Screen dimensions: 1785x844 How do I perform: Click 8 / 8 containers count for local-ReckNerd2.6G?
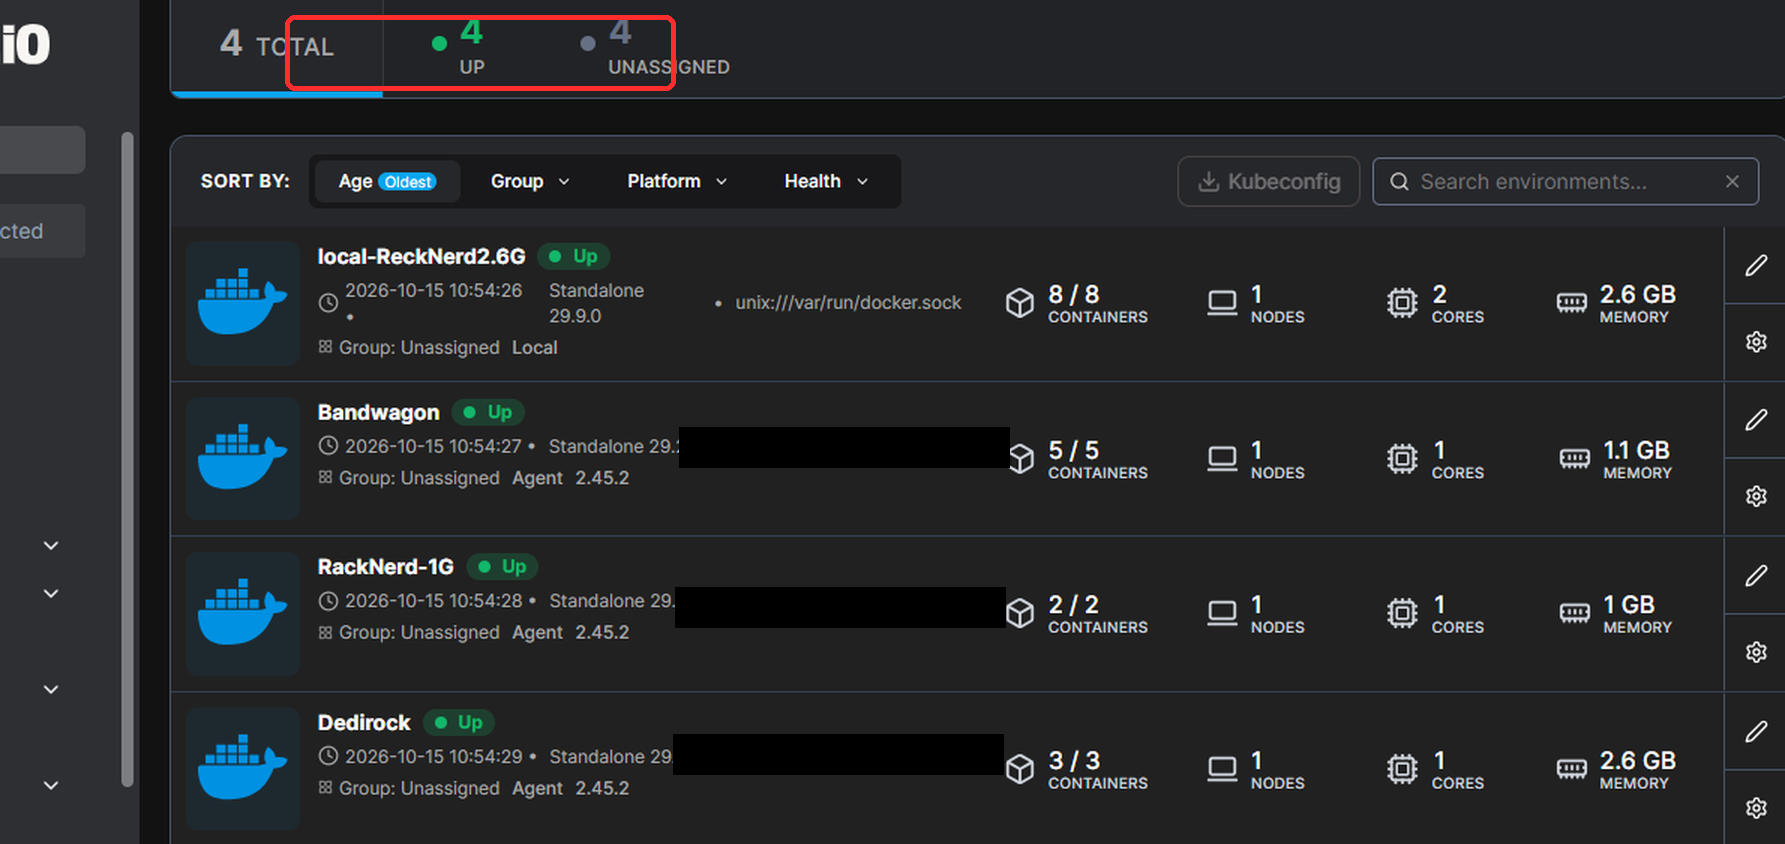click(1073, 294)
